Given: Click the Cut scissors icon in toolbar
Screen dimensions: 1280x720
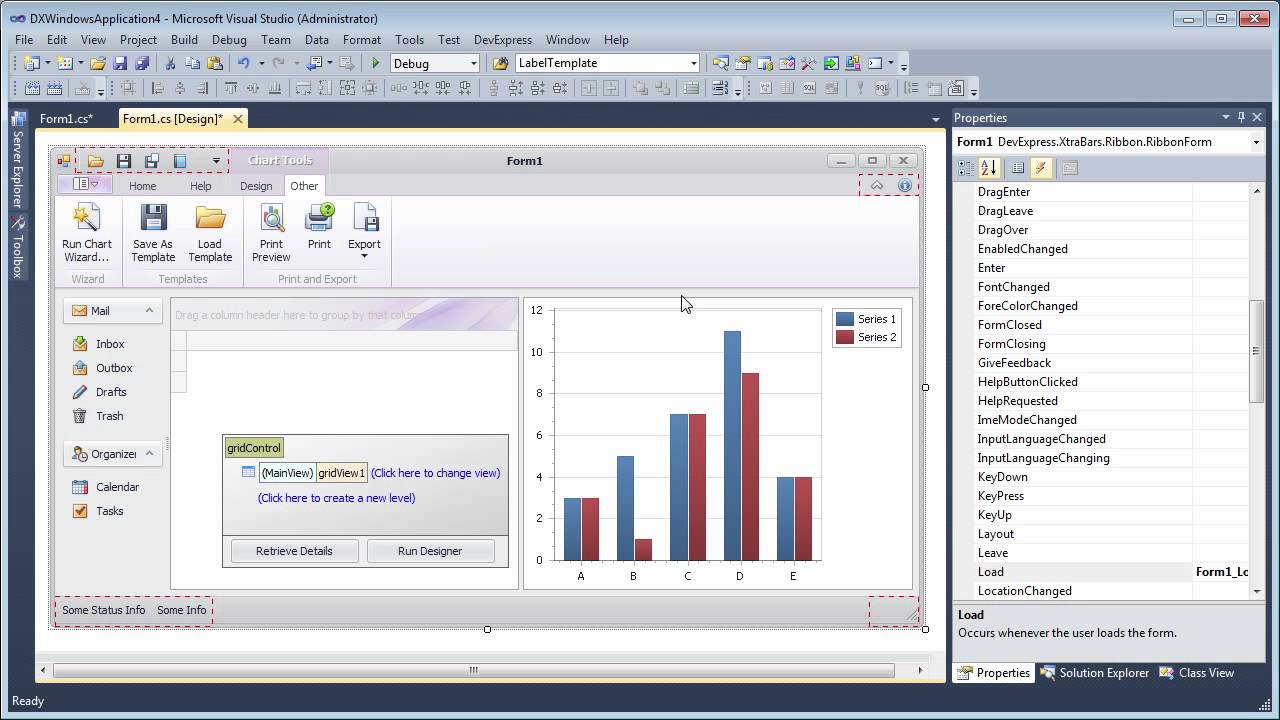Looking at the screenshot, I should 170,63.
